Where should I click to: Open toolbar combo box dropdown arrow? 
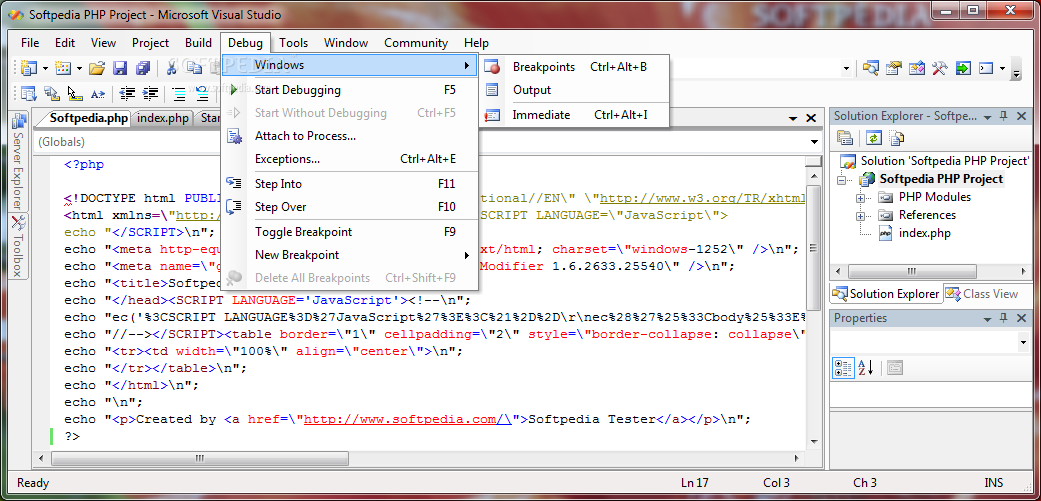coord(846,68)
